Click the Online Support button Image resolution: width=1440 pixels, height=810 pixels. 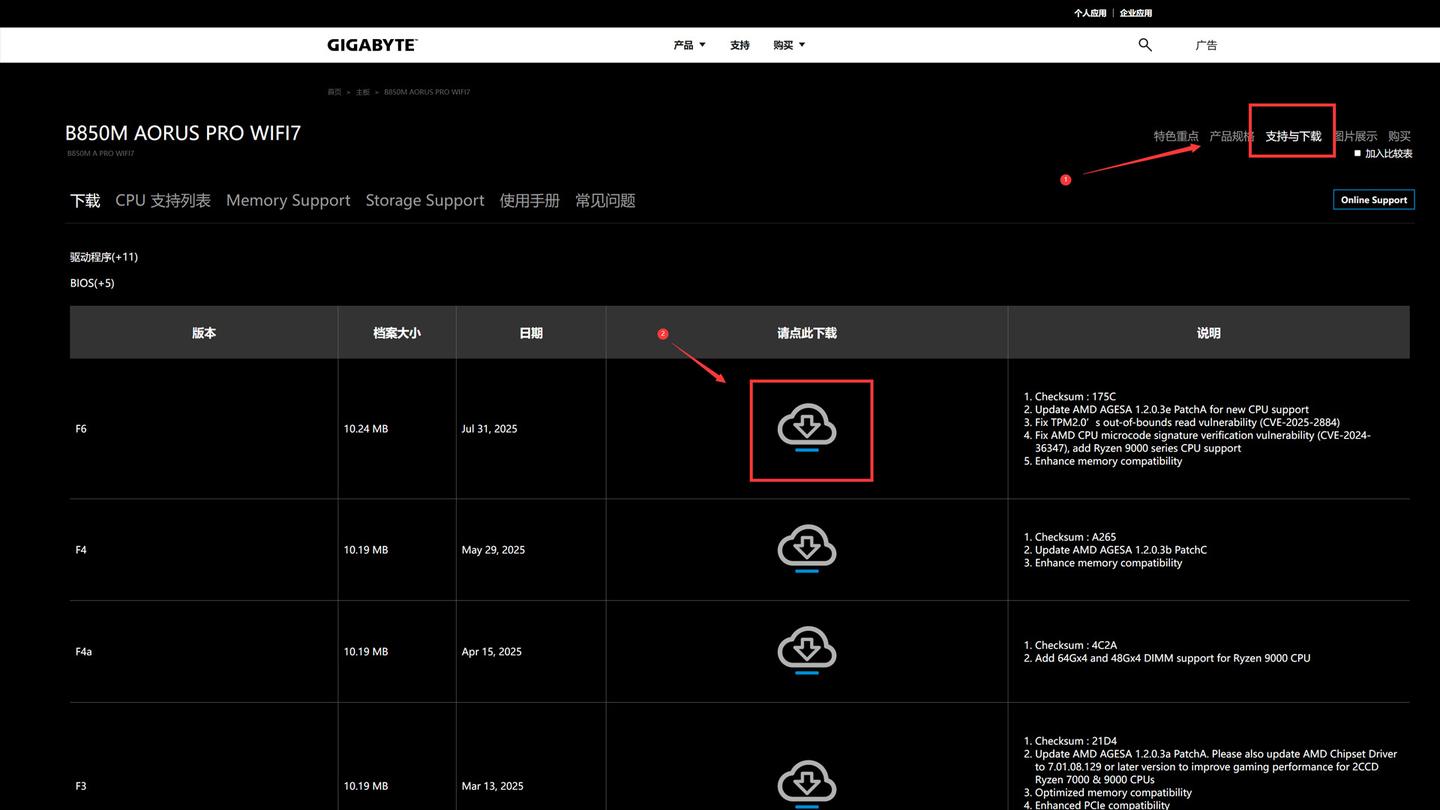(1374, 200)
